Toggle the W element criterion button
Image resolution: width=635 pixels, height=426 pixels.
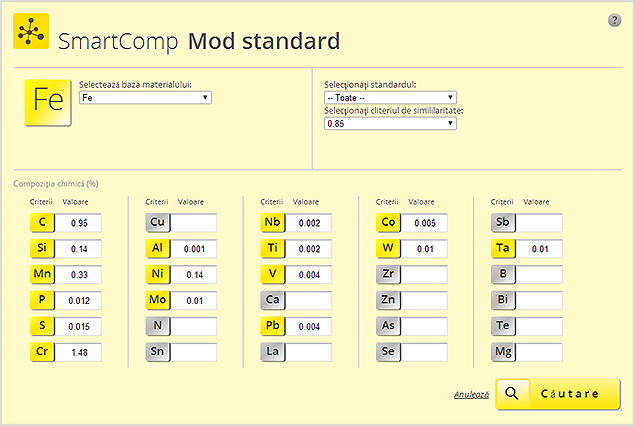pyautogui.click(x=388, y=249)
